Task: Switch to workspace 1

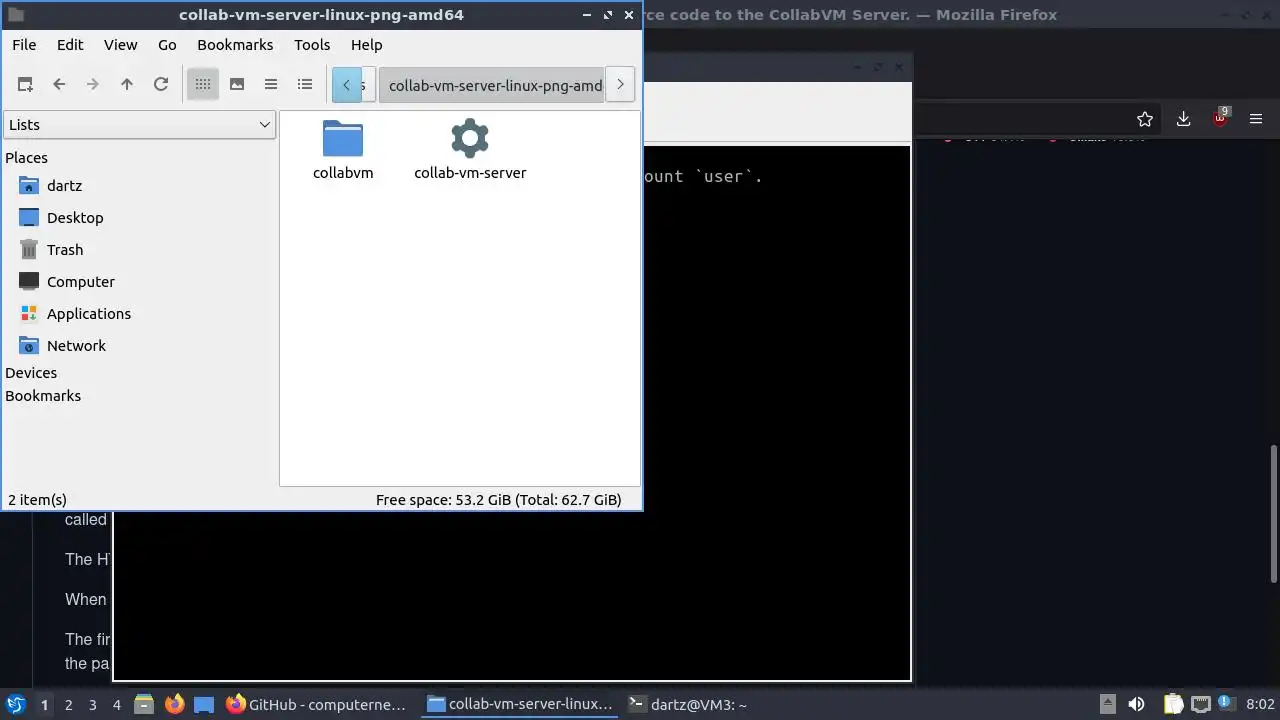Action: tap(44, 705)
